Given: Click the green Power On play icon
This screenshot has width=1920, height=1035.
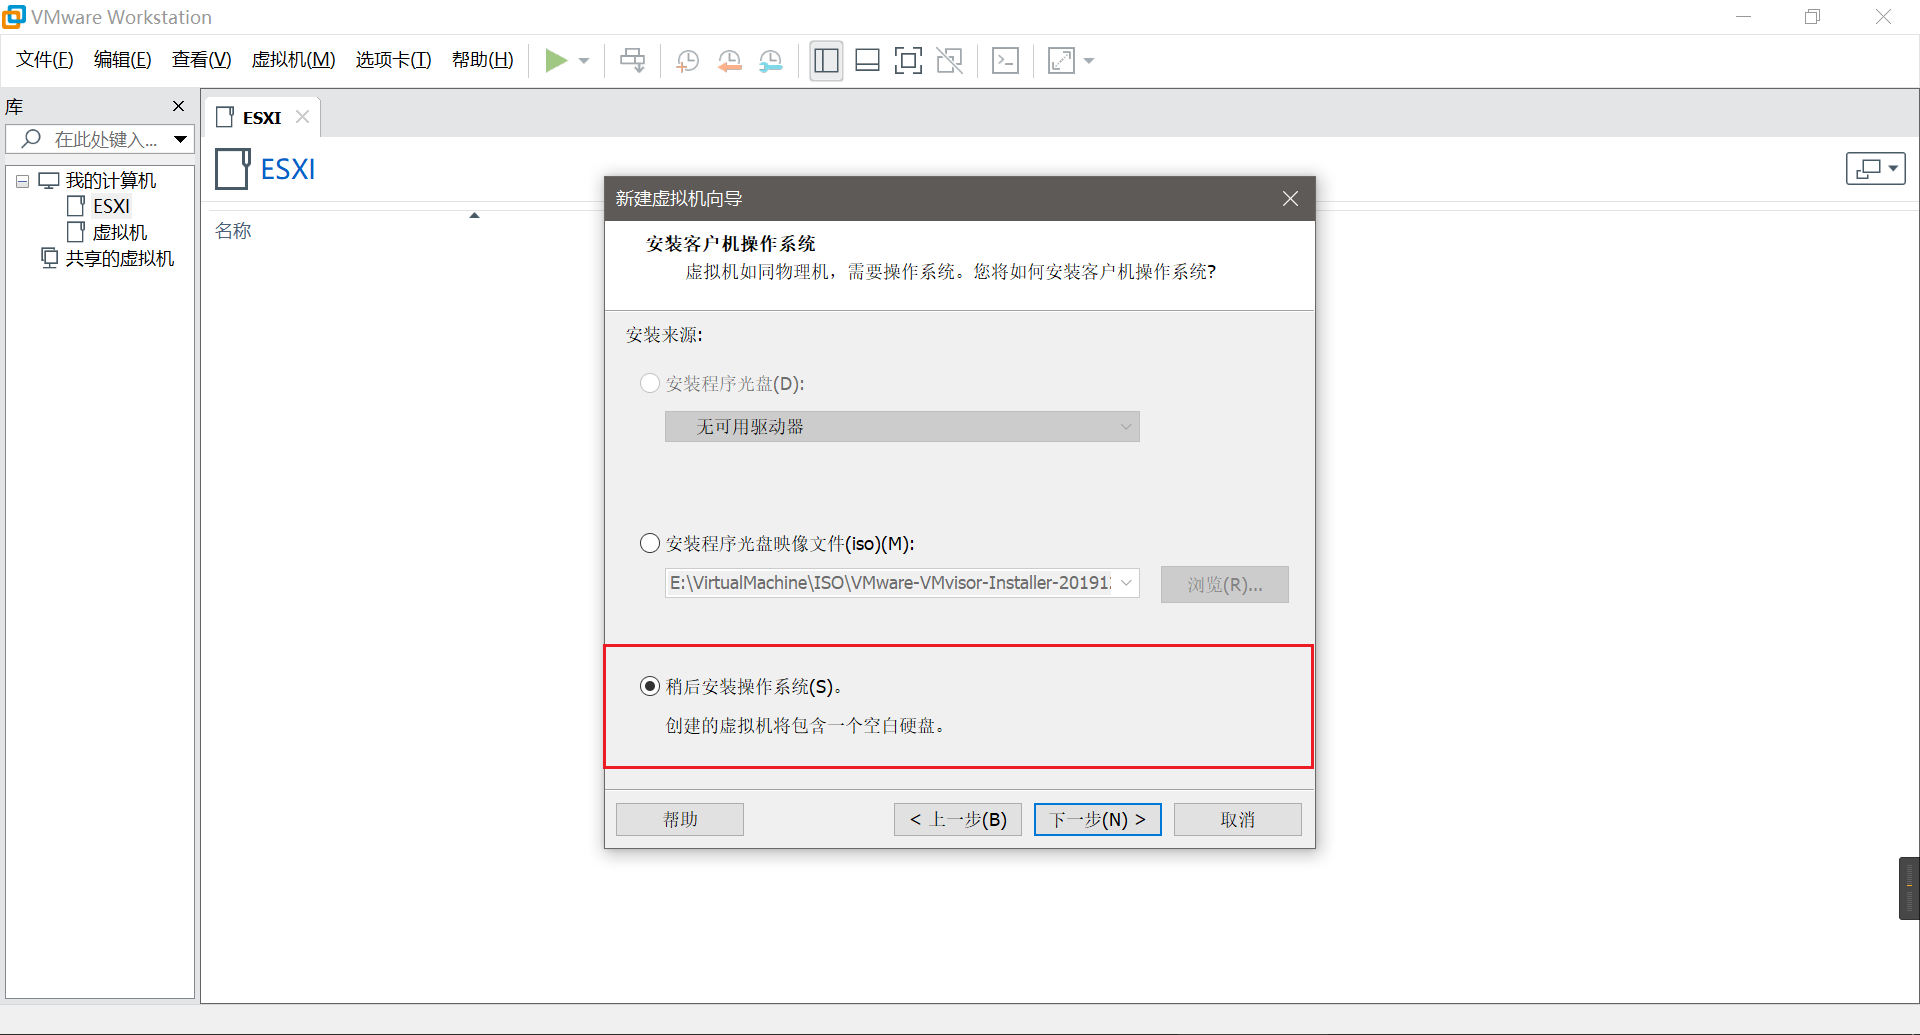Looking at the screenshot, I should click(x=556, y=61).
